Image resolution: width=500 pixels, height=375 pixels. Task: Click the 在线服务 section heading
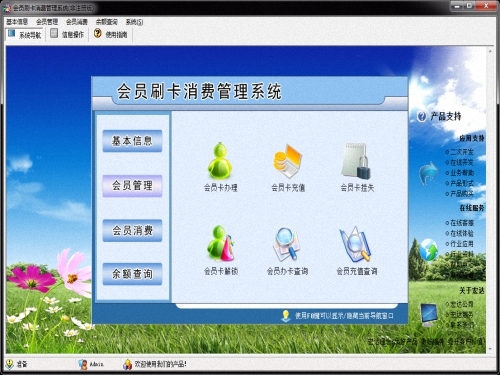(x=472, y=208)
